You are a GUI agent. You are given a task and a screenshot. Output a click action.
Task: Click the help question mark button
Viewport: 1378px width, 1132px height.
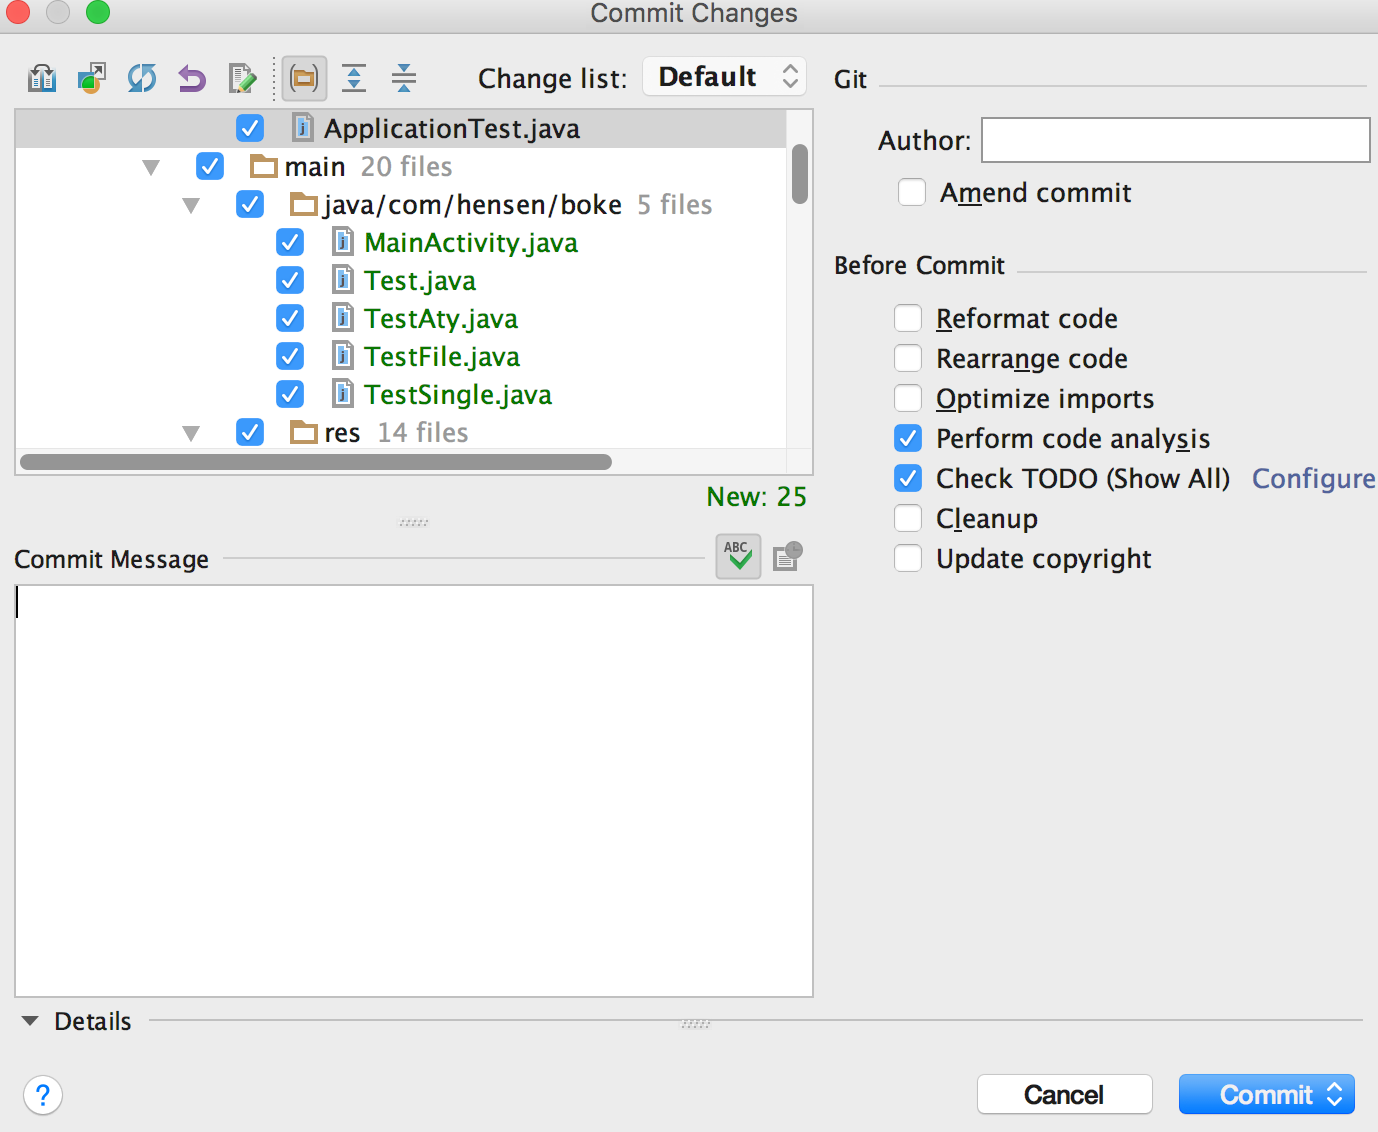(x=43, y=1095)
